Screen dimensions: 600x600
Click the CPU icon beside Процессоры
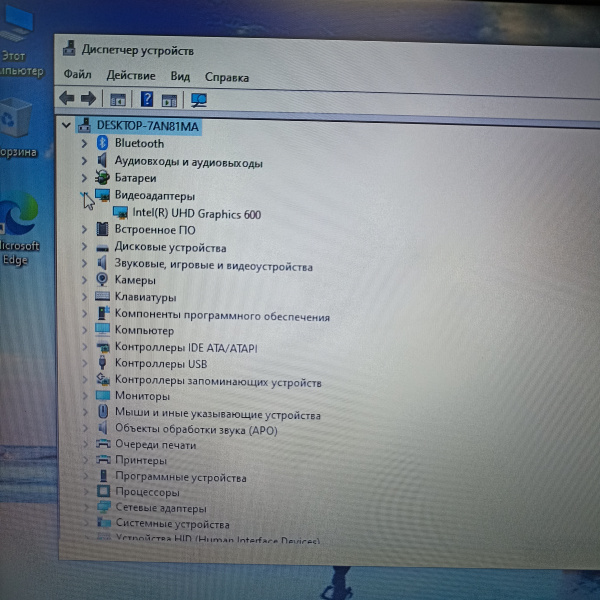point(103,491)
